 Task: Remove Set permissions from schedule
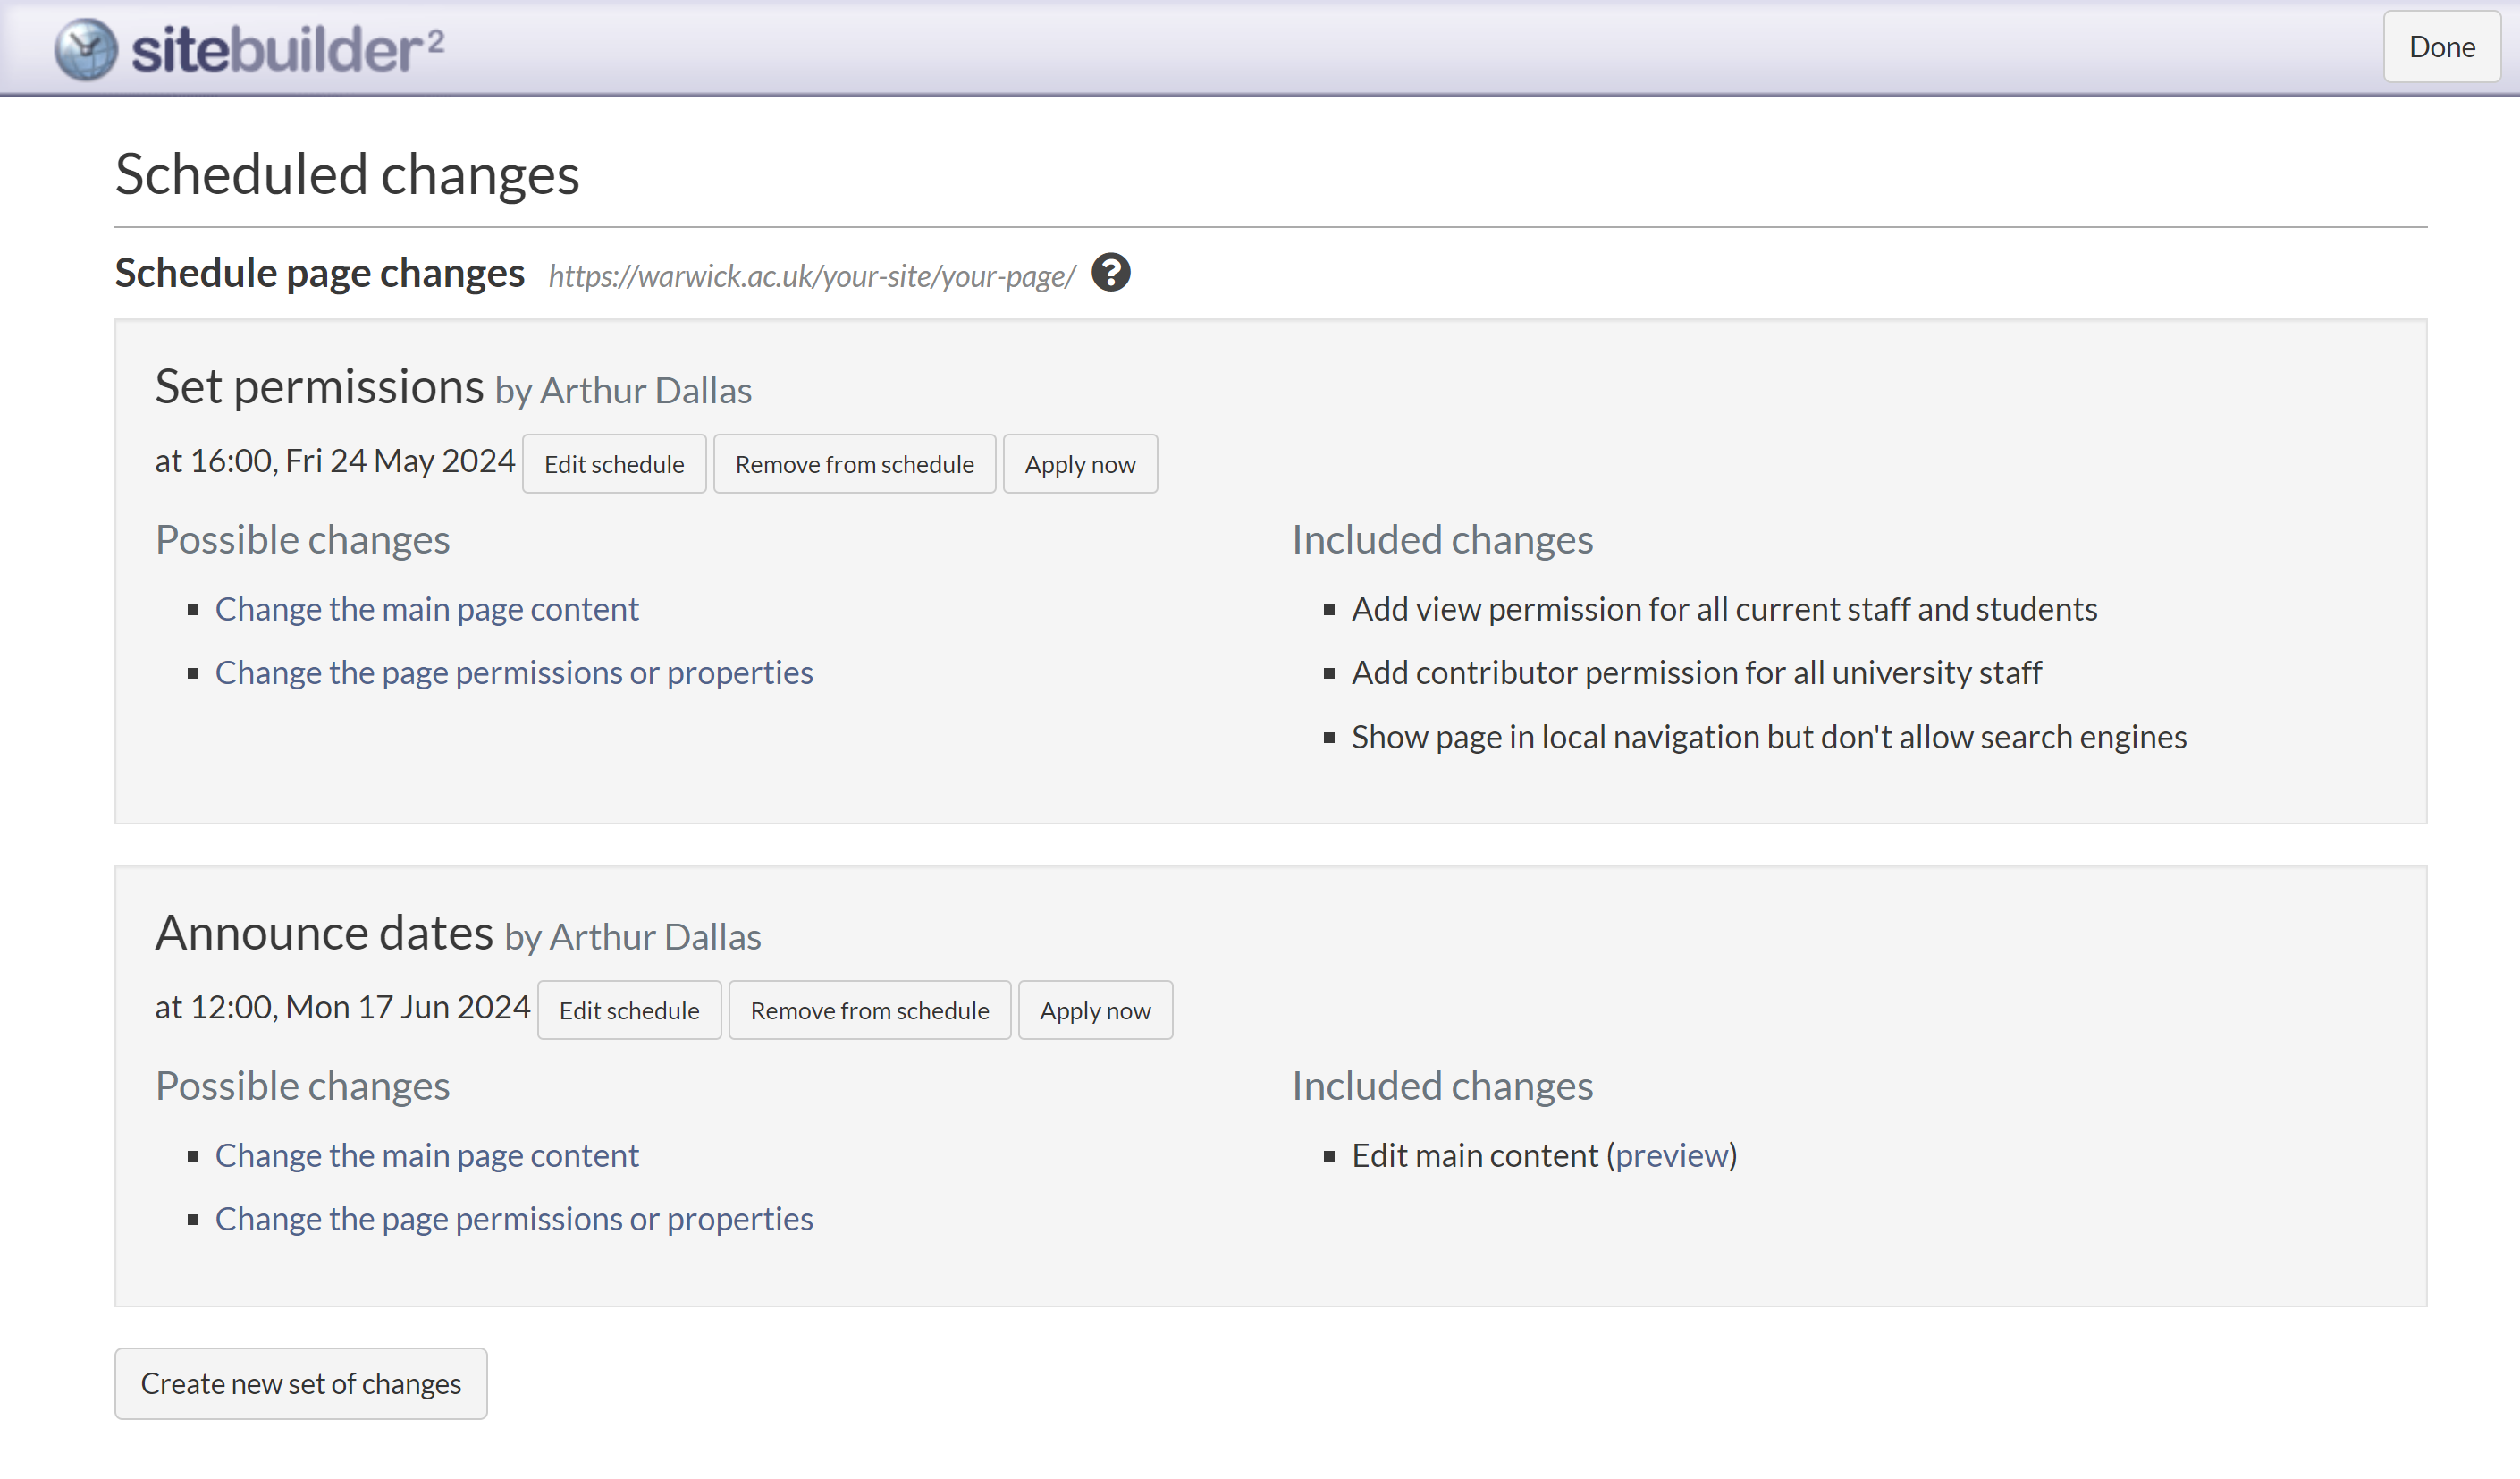coord(854,464)
